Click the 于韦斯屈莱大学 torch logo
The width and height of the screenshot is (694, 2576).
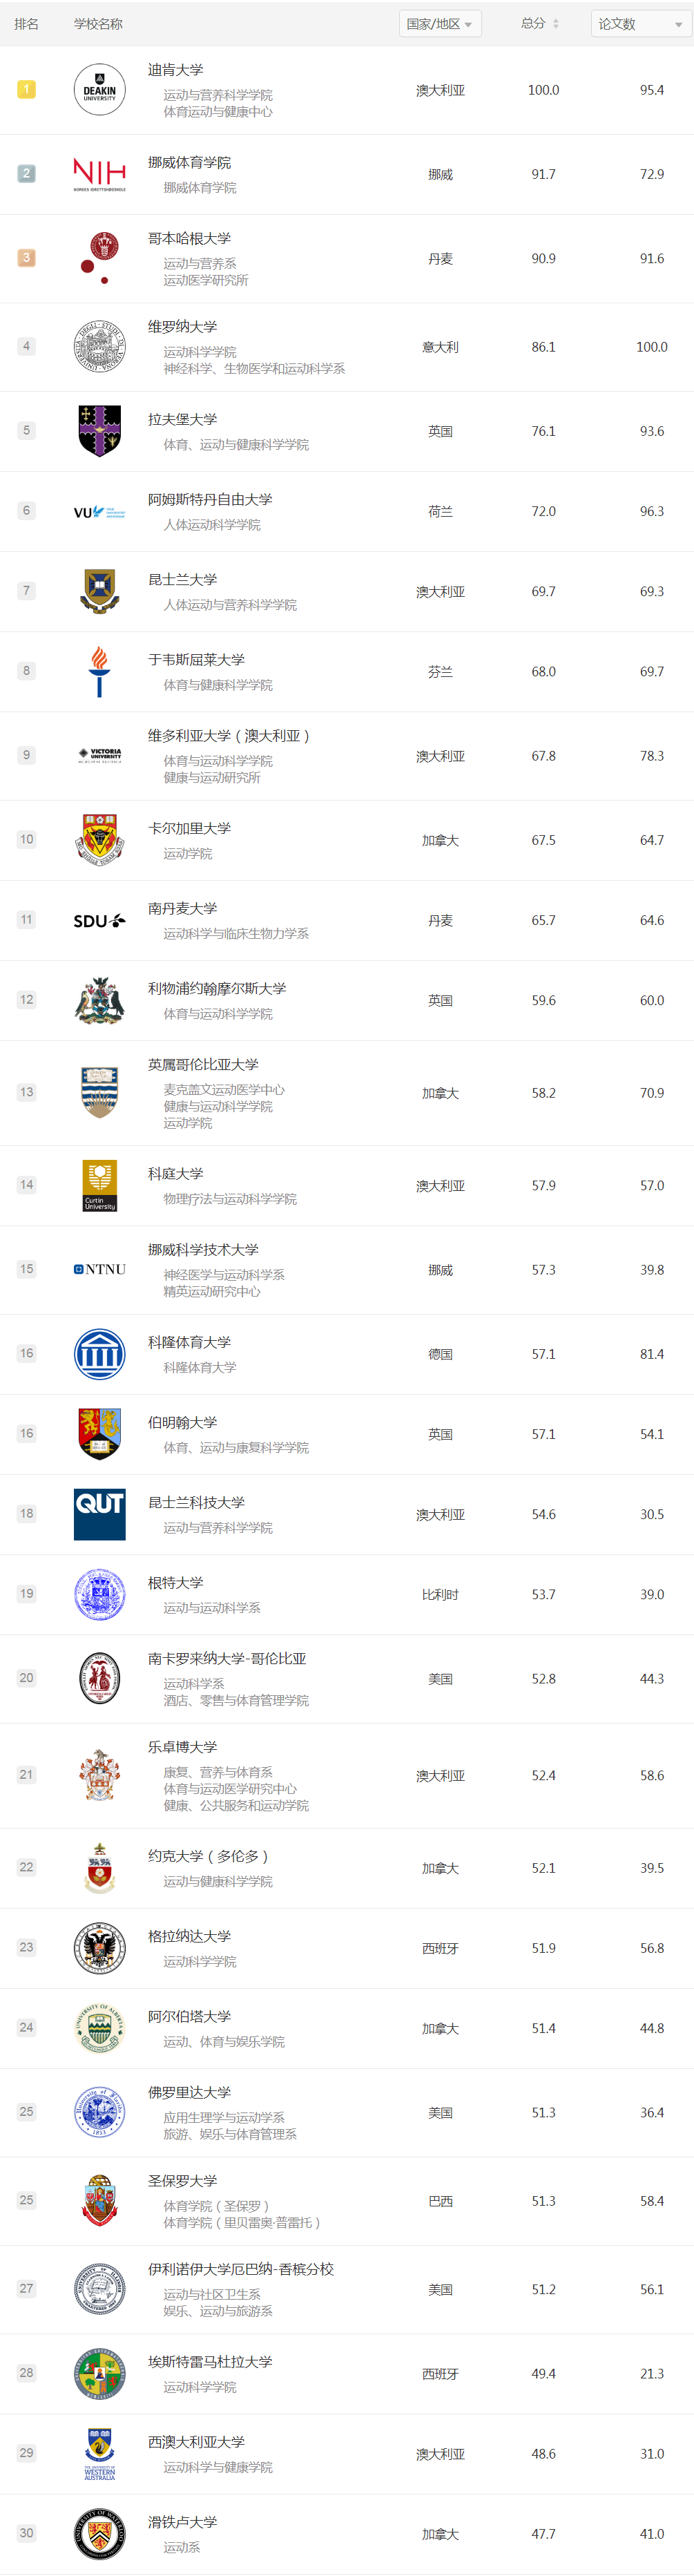point(100,671)
